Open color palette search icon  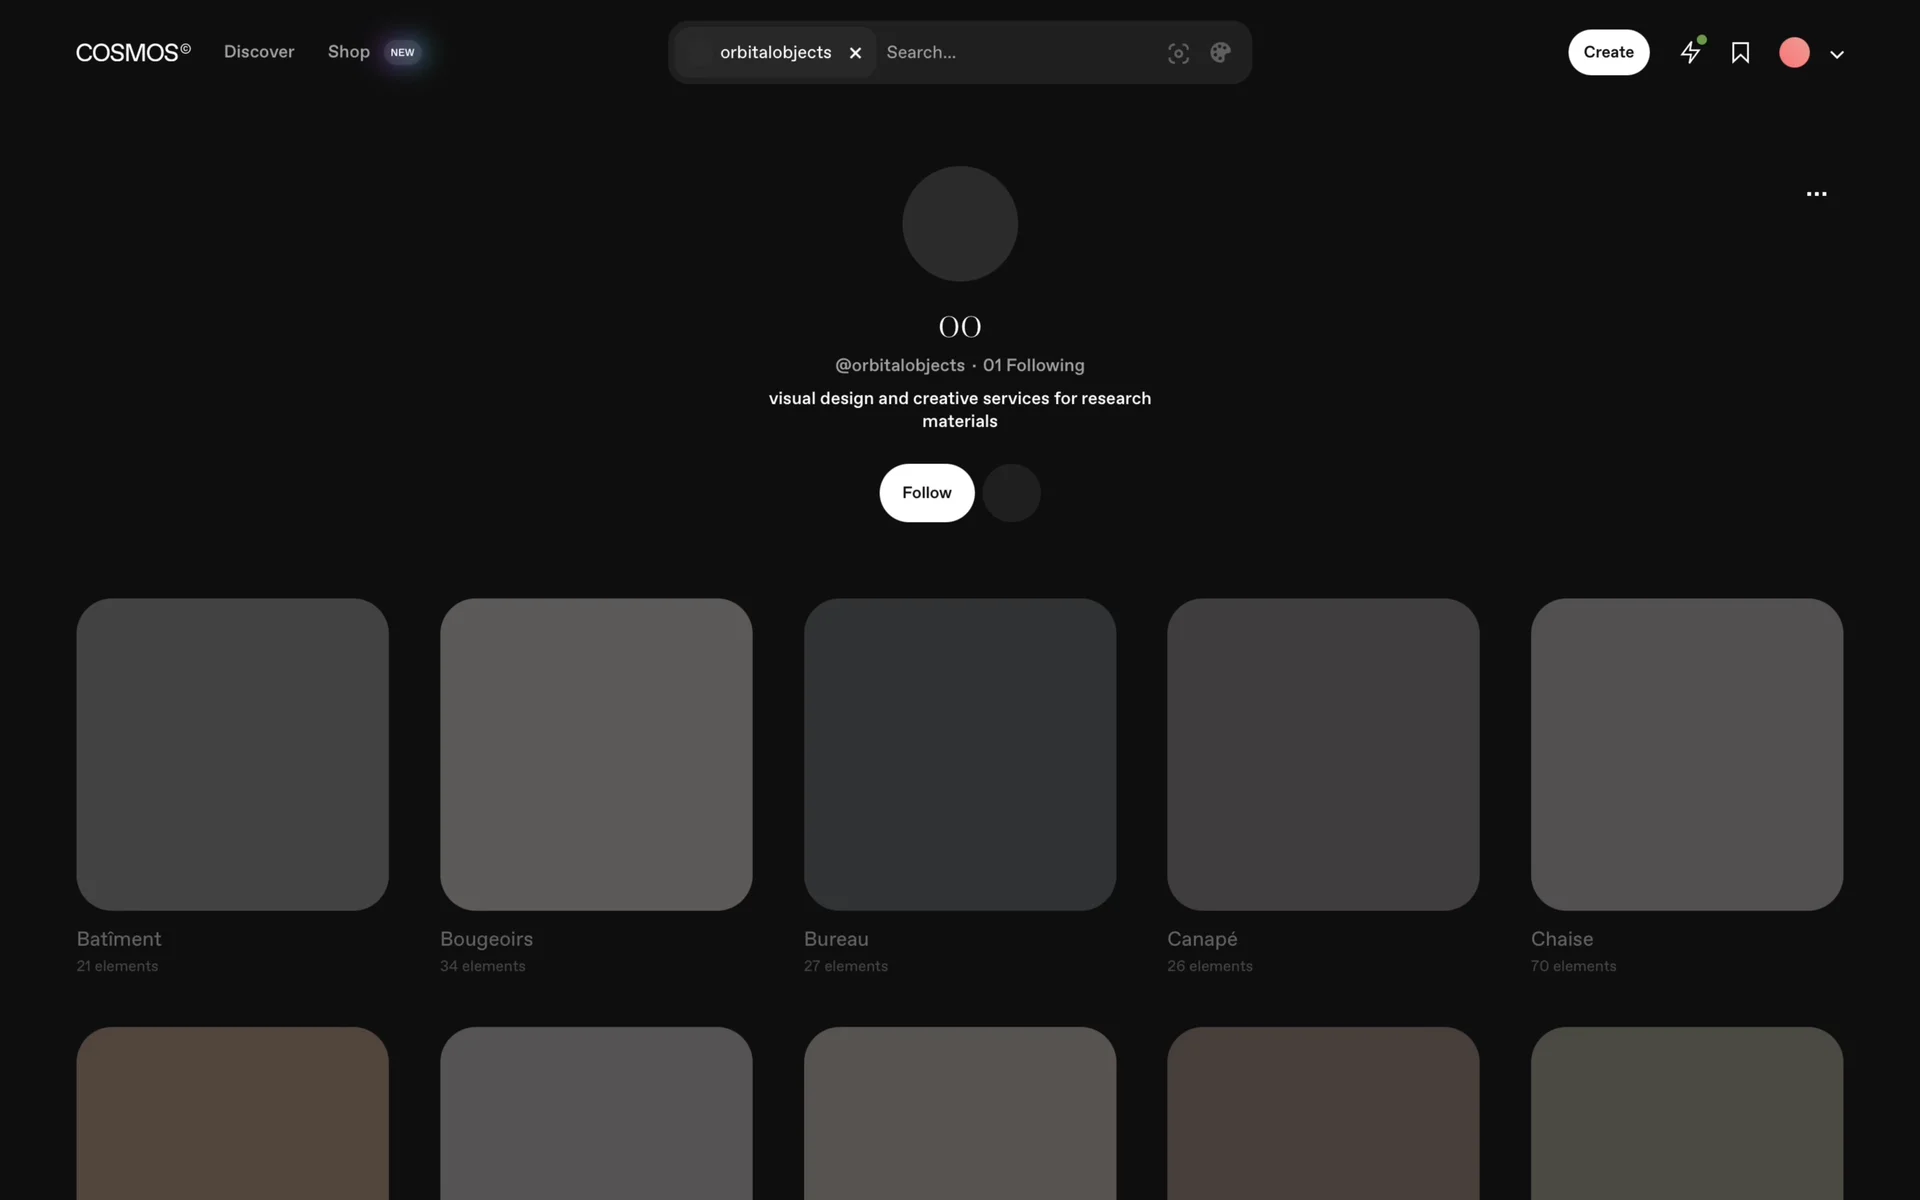[1220, 53]
